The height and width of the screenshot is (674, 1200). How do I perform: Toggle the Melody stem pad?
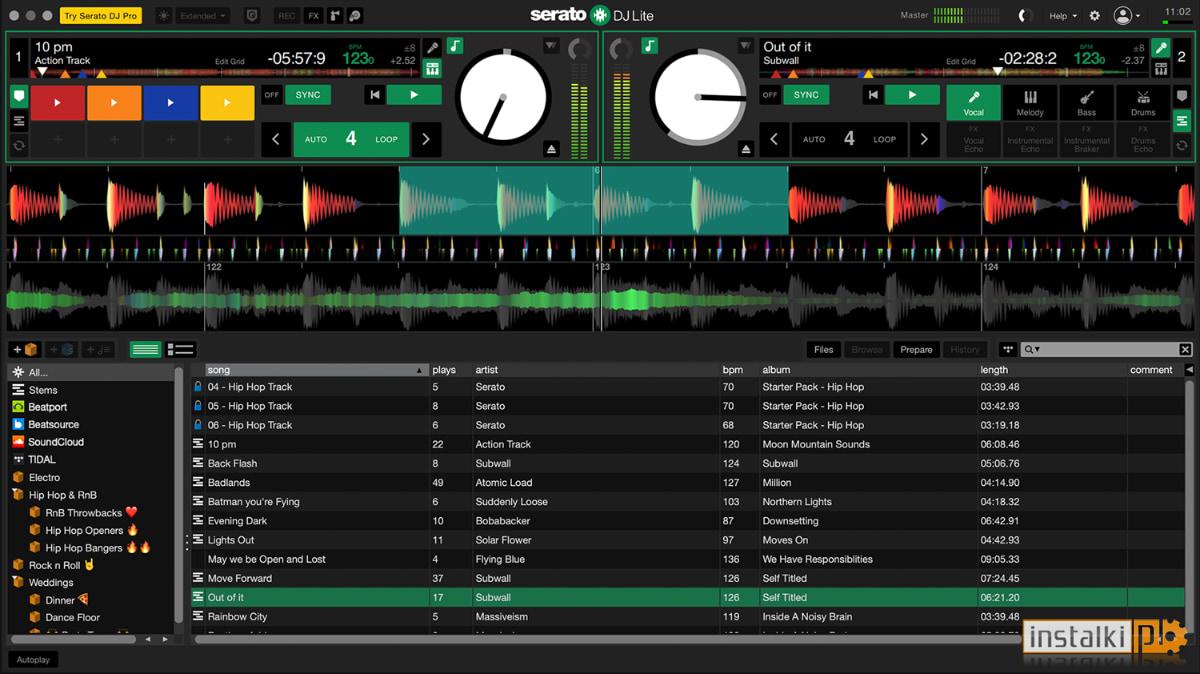point(1030,103)
